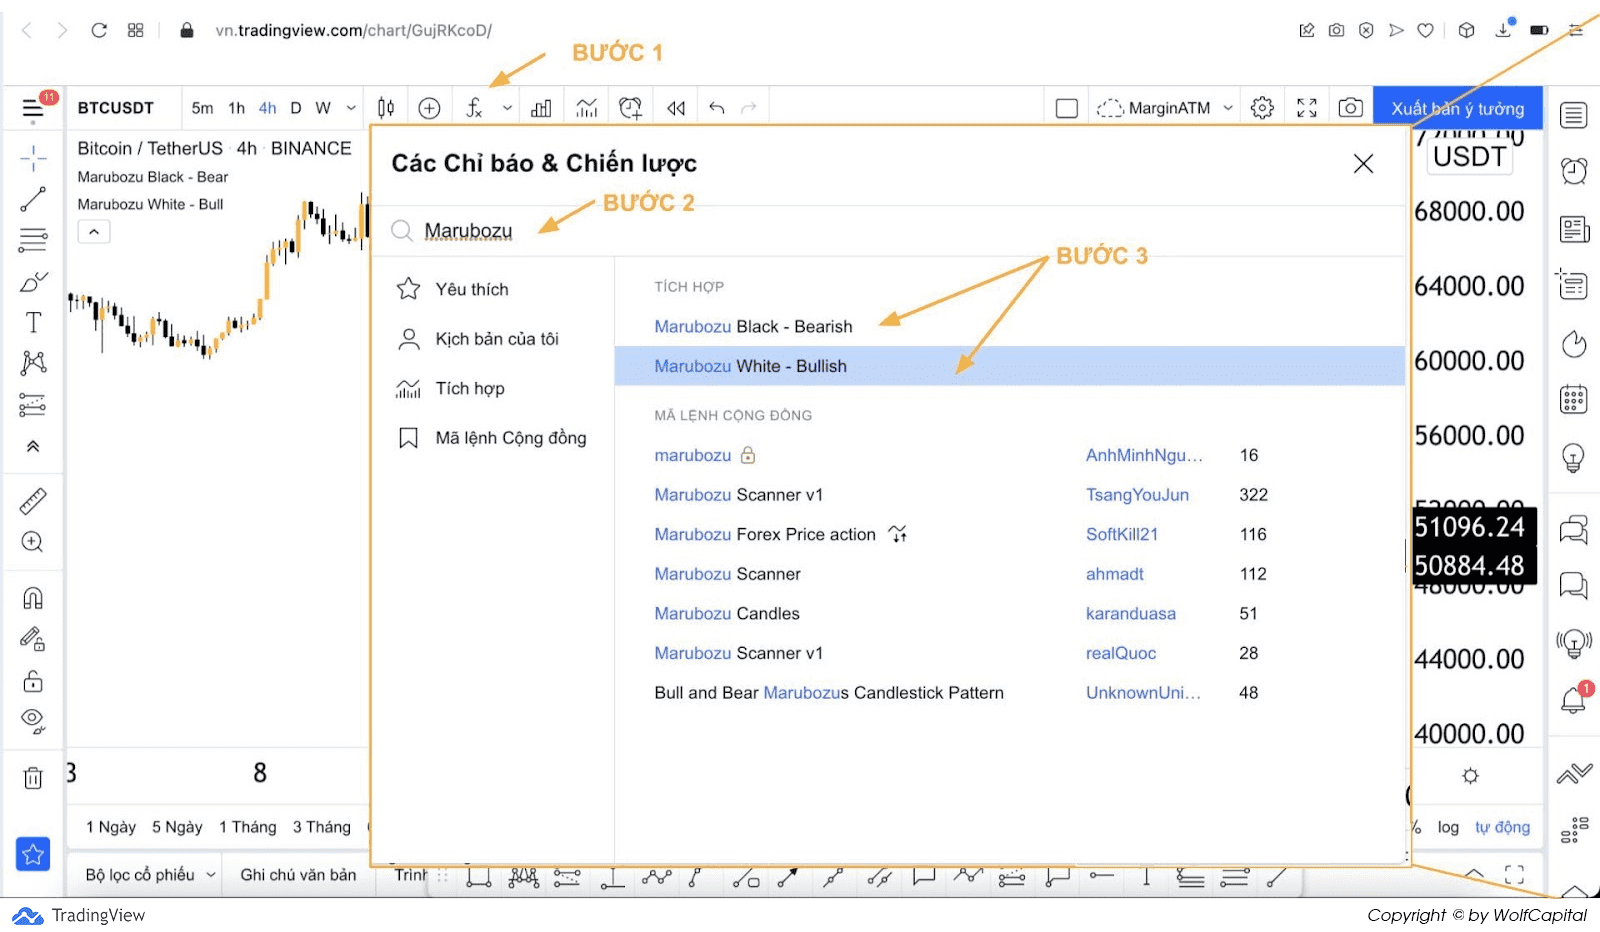Open candlestick chart type selector
Image resolution: width=1600 pixels, height=932 pixels.
click(x=386, y=108)
